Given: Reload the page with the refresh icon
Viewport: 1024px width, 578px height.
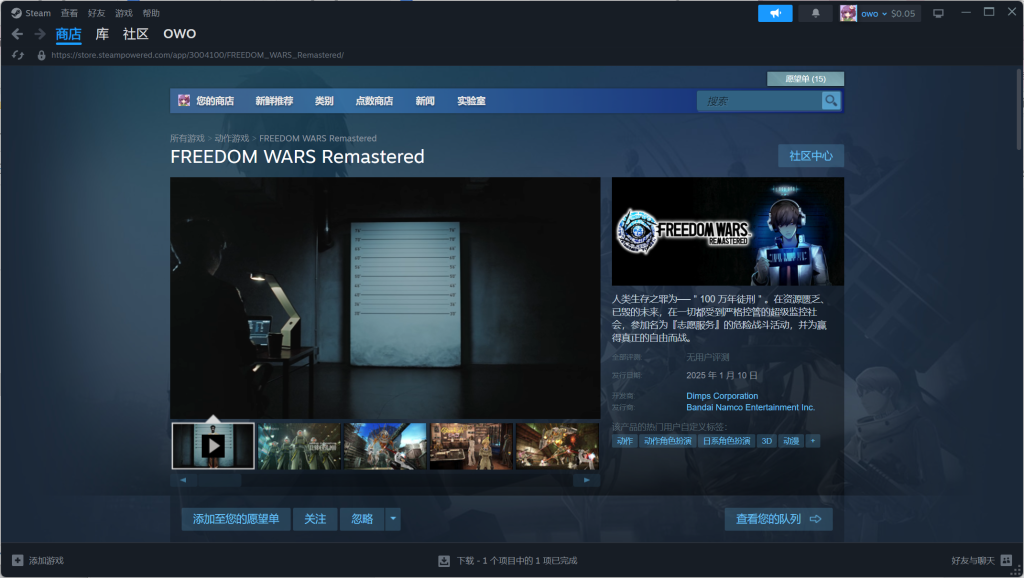Looking at the screenshot, I should pos(18,56).
